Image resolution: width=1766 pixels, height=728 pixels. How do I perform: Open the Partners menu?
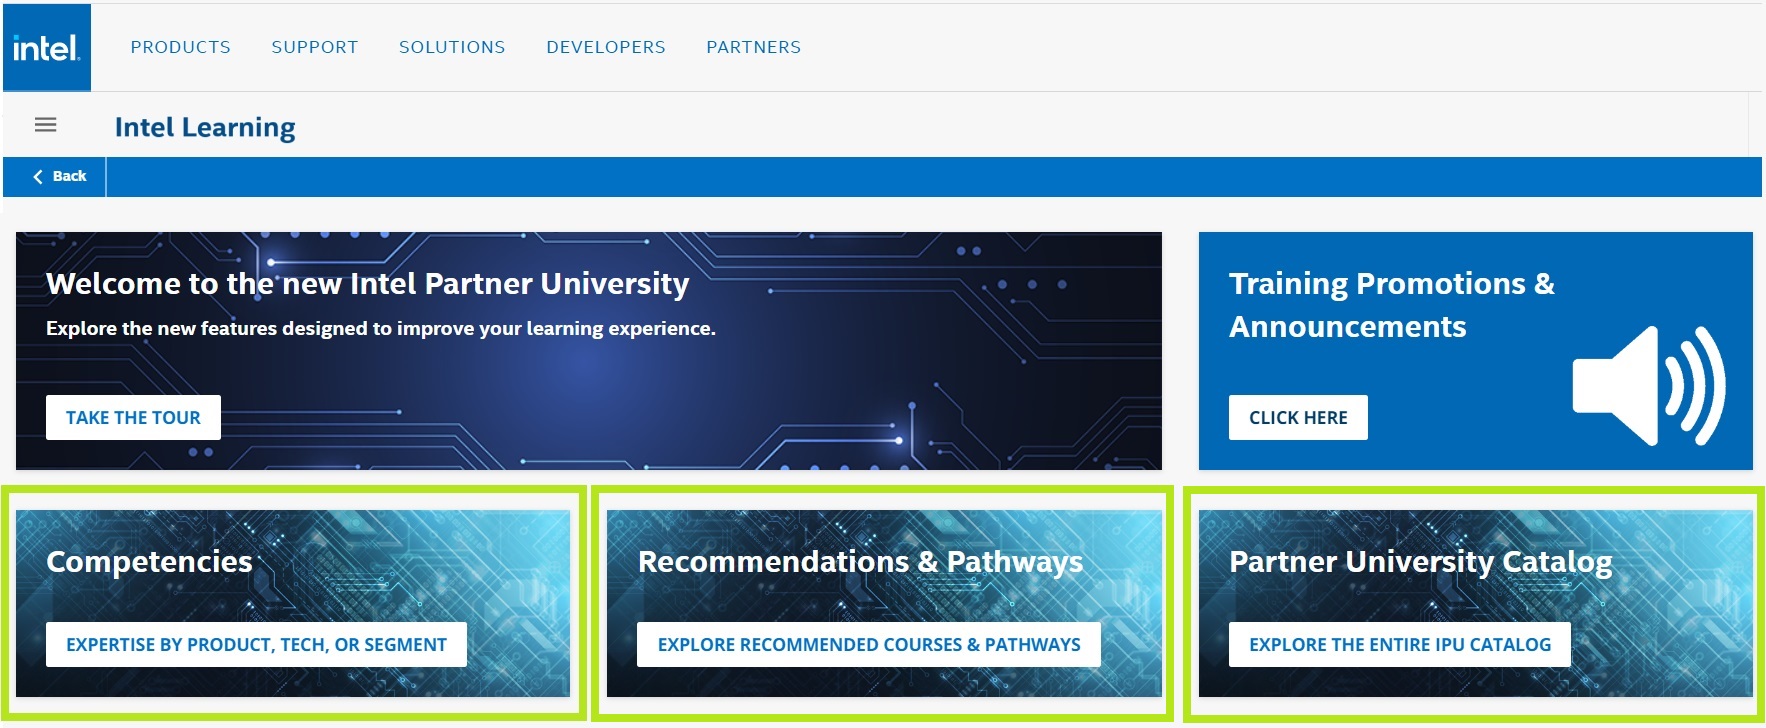(754, 47)
